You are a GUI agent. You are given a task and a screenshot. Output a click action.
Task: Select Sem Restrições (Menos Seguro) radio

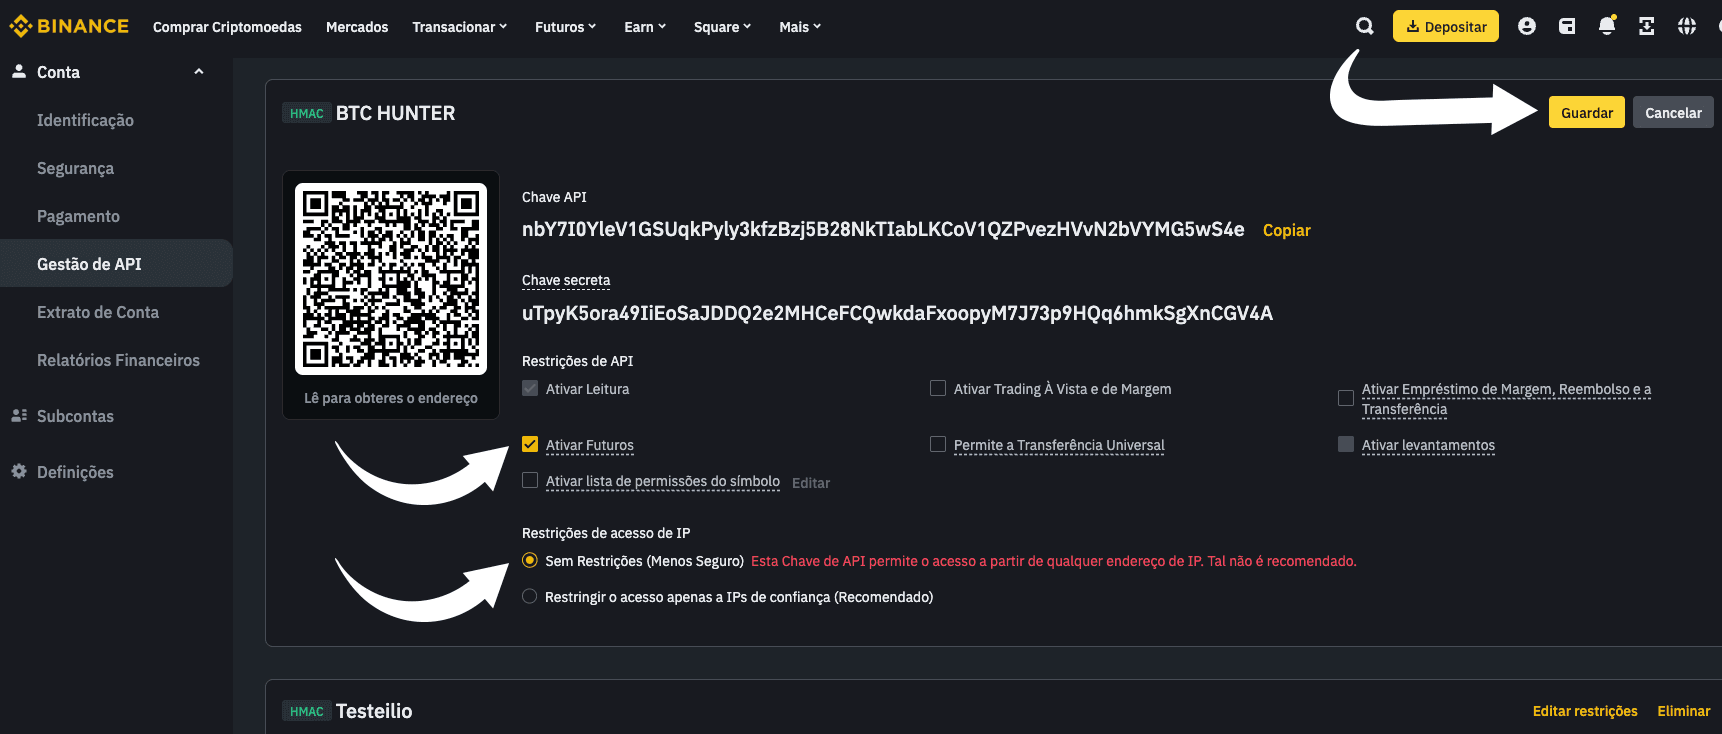click(530, 561)
